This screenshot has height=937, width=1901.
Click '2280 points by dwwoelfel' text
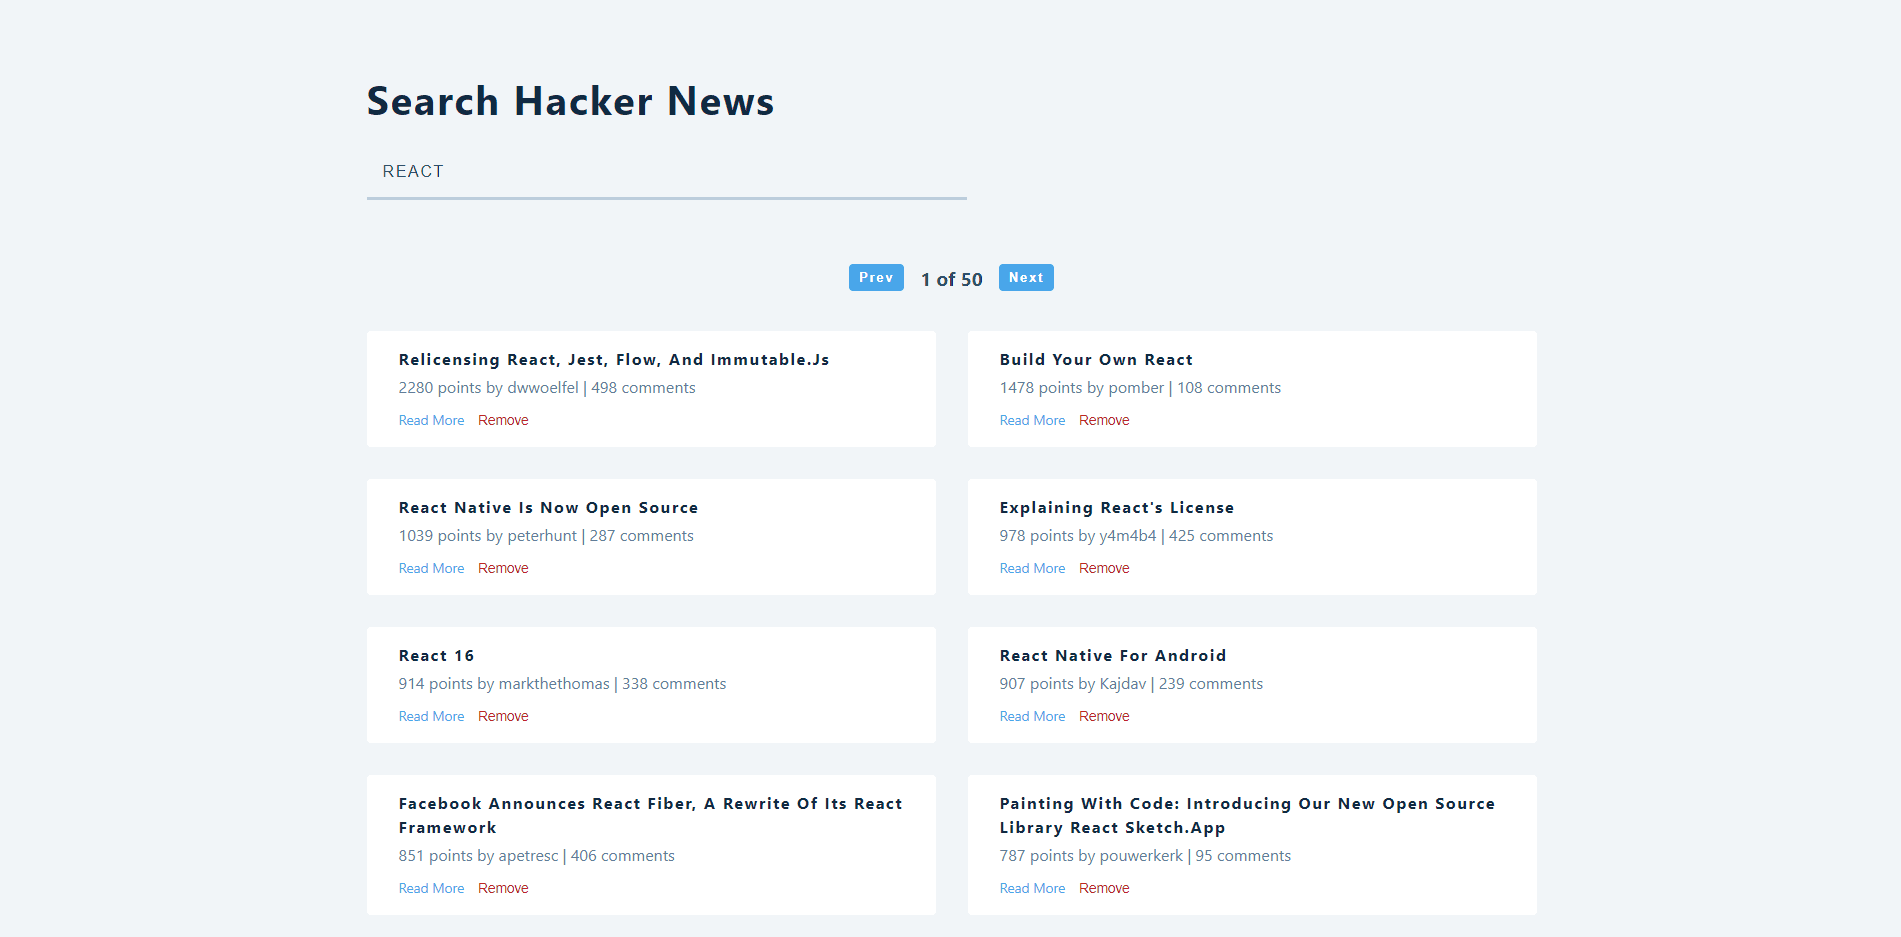[x=488, y=388]
